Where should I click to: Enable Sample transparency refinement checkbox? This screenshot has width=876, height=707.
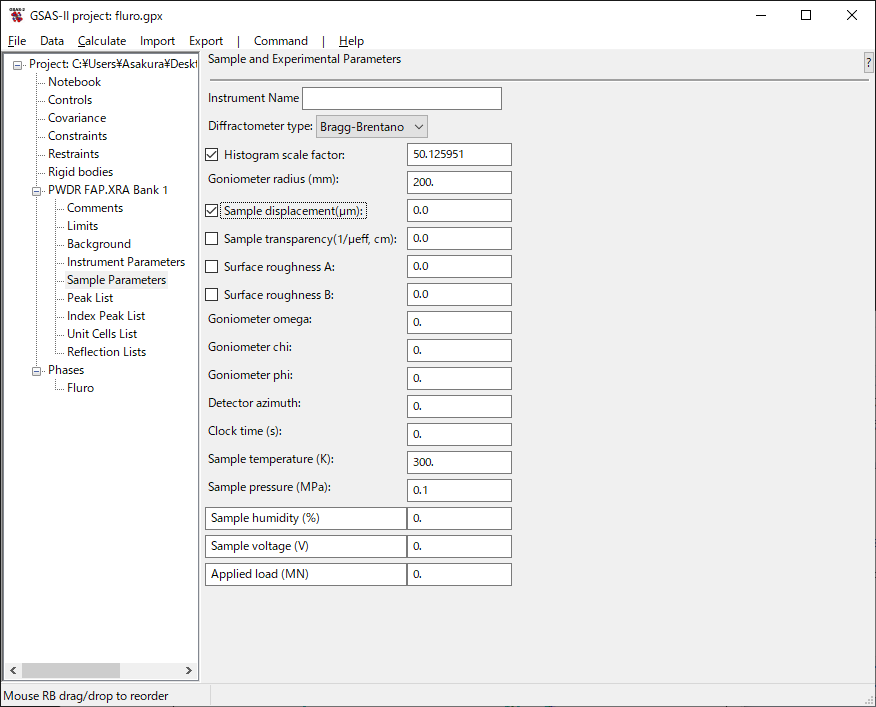[x=211, y=239]
